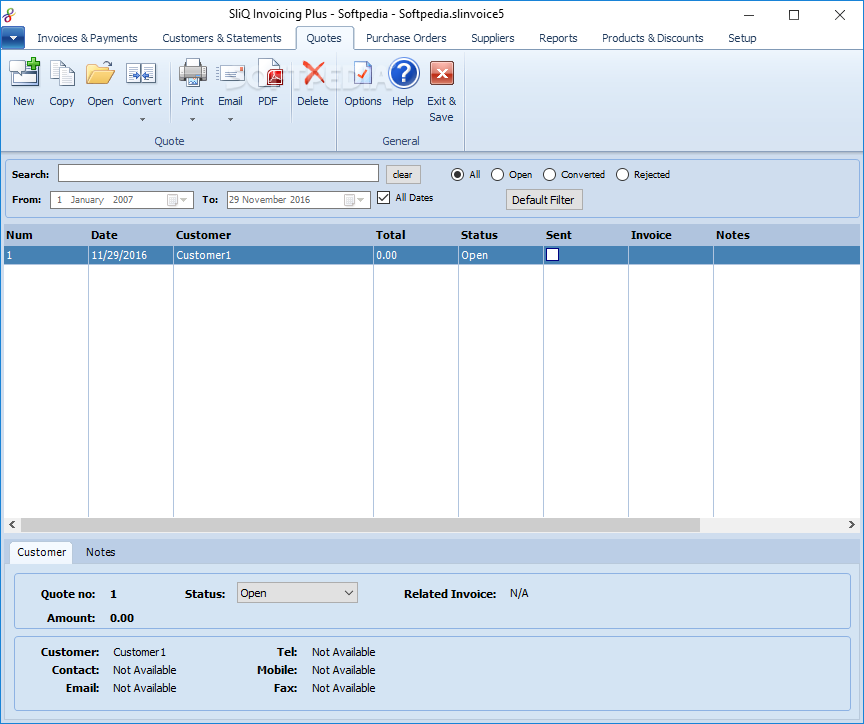Click the Open quote folder icon
This screenshot has width=864, height=724.
(x=100, y=76)
